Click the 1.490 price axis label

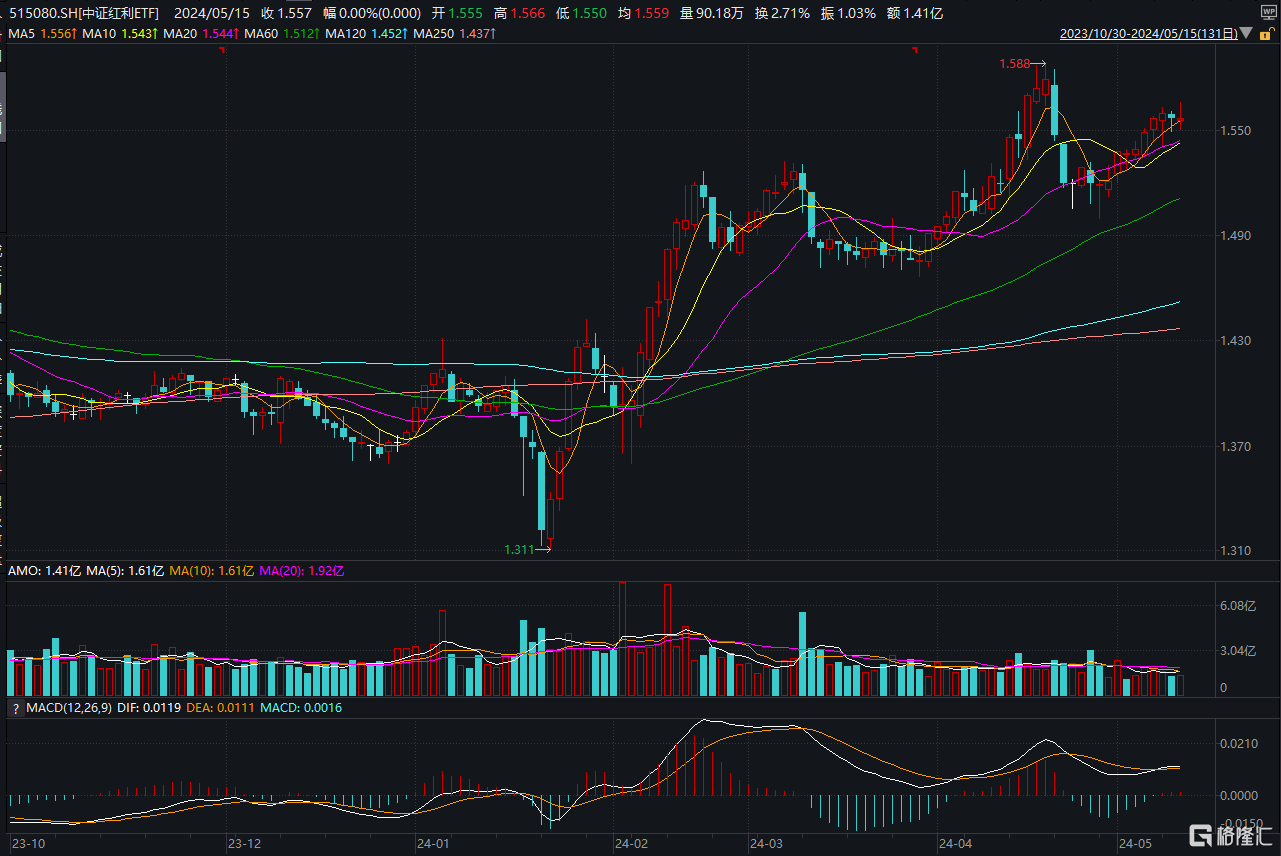(x=1236, y=236)
